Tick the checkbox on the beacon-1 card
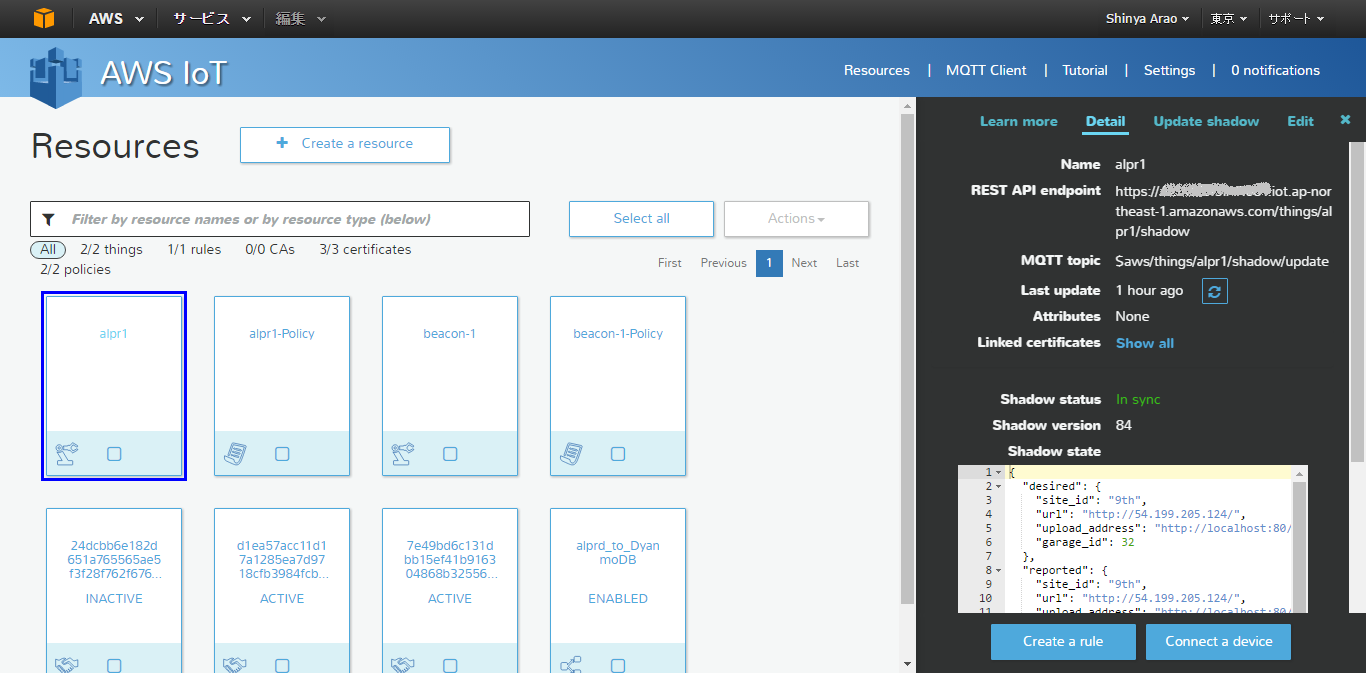Viewport: 1366px width, 673px height. [450, 454]
